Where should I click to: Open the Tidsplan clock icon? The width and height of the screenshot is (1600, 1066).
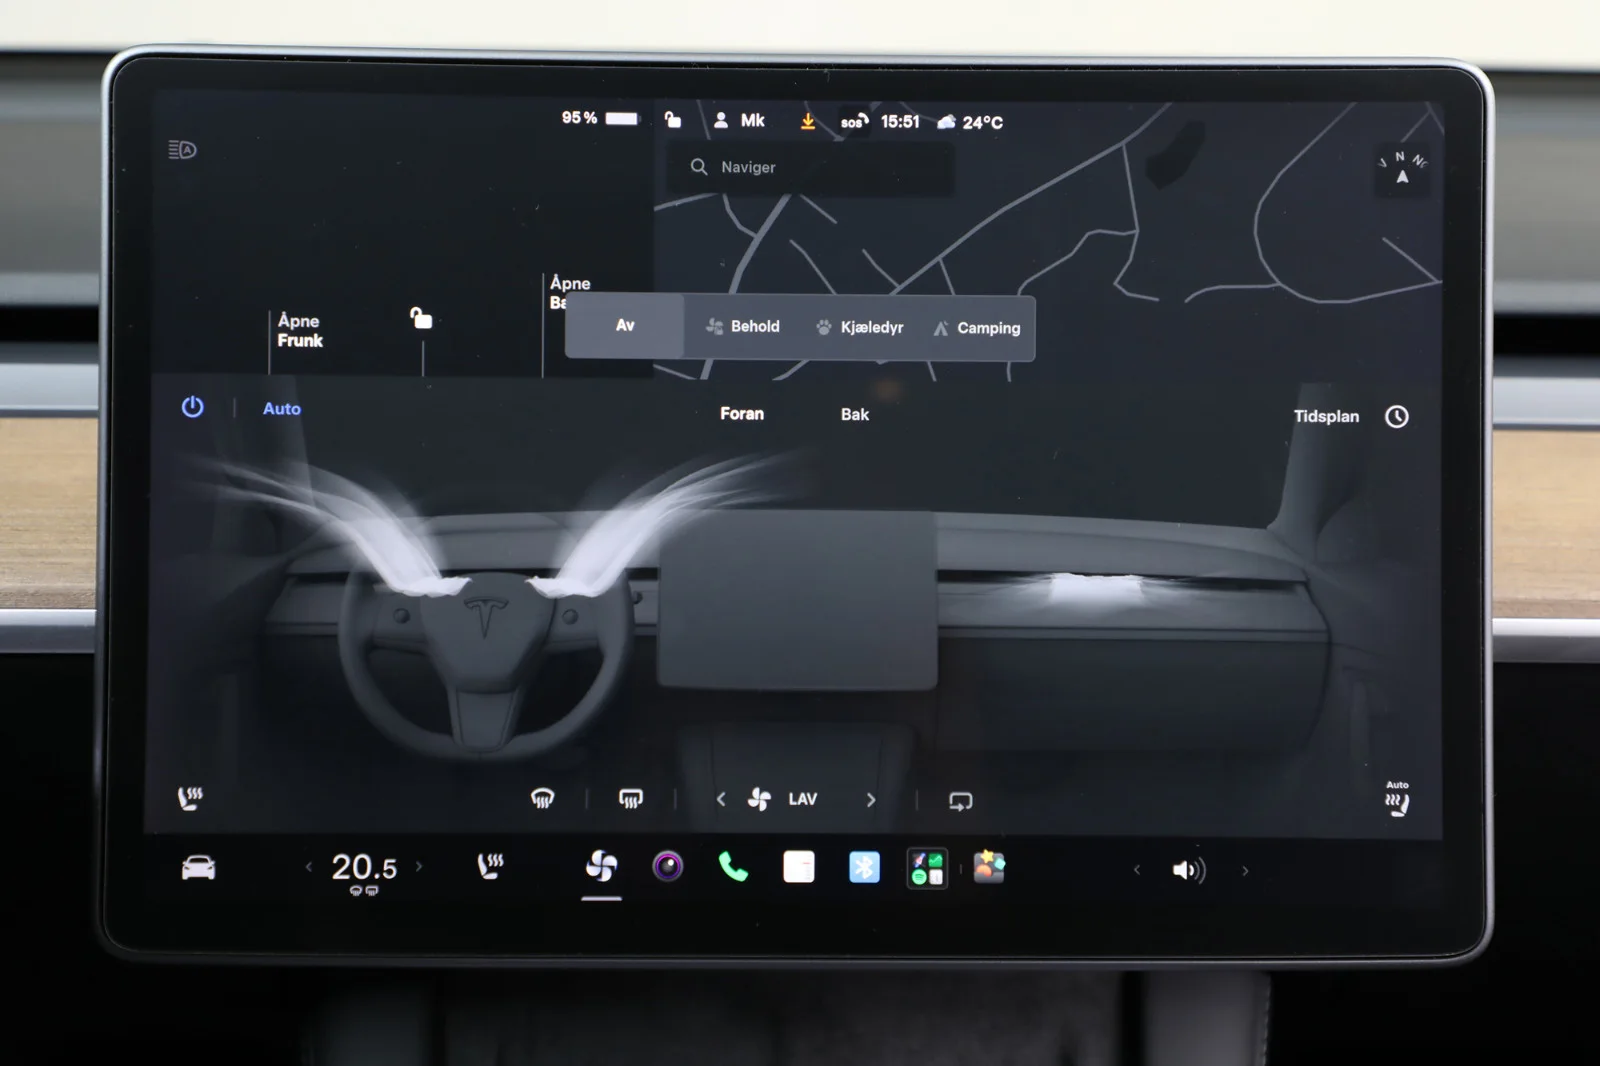point(1397,416)
